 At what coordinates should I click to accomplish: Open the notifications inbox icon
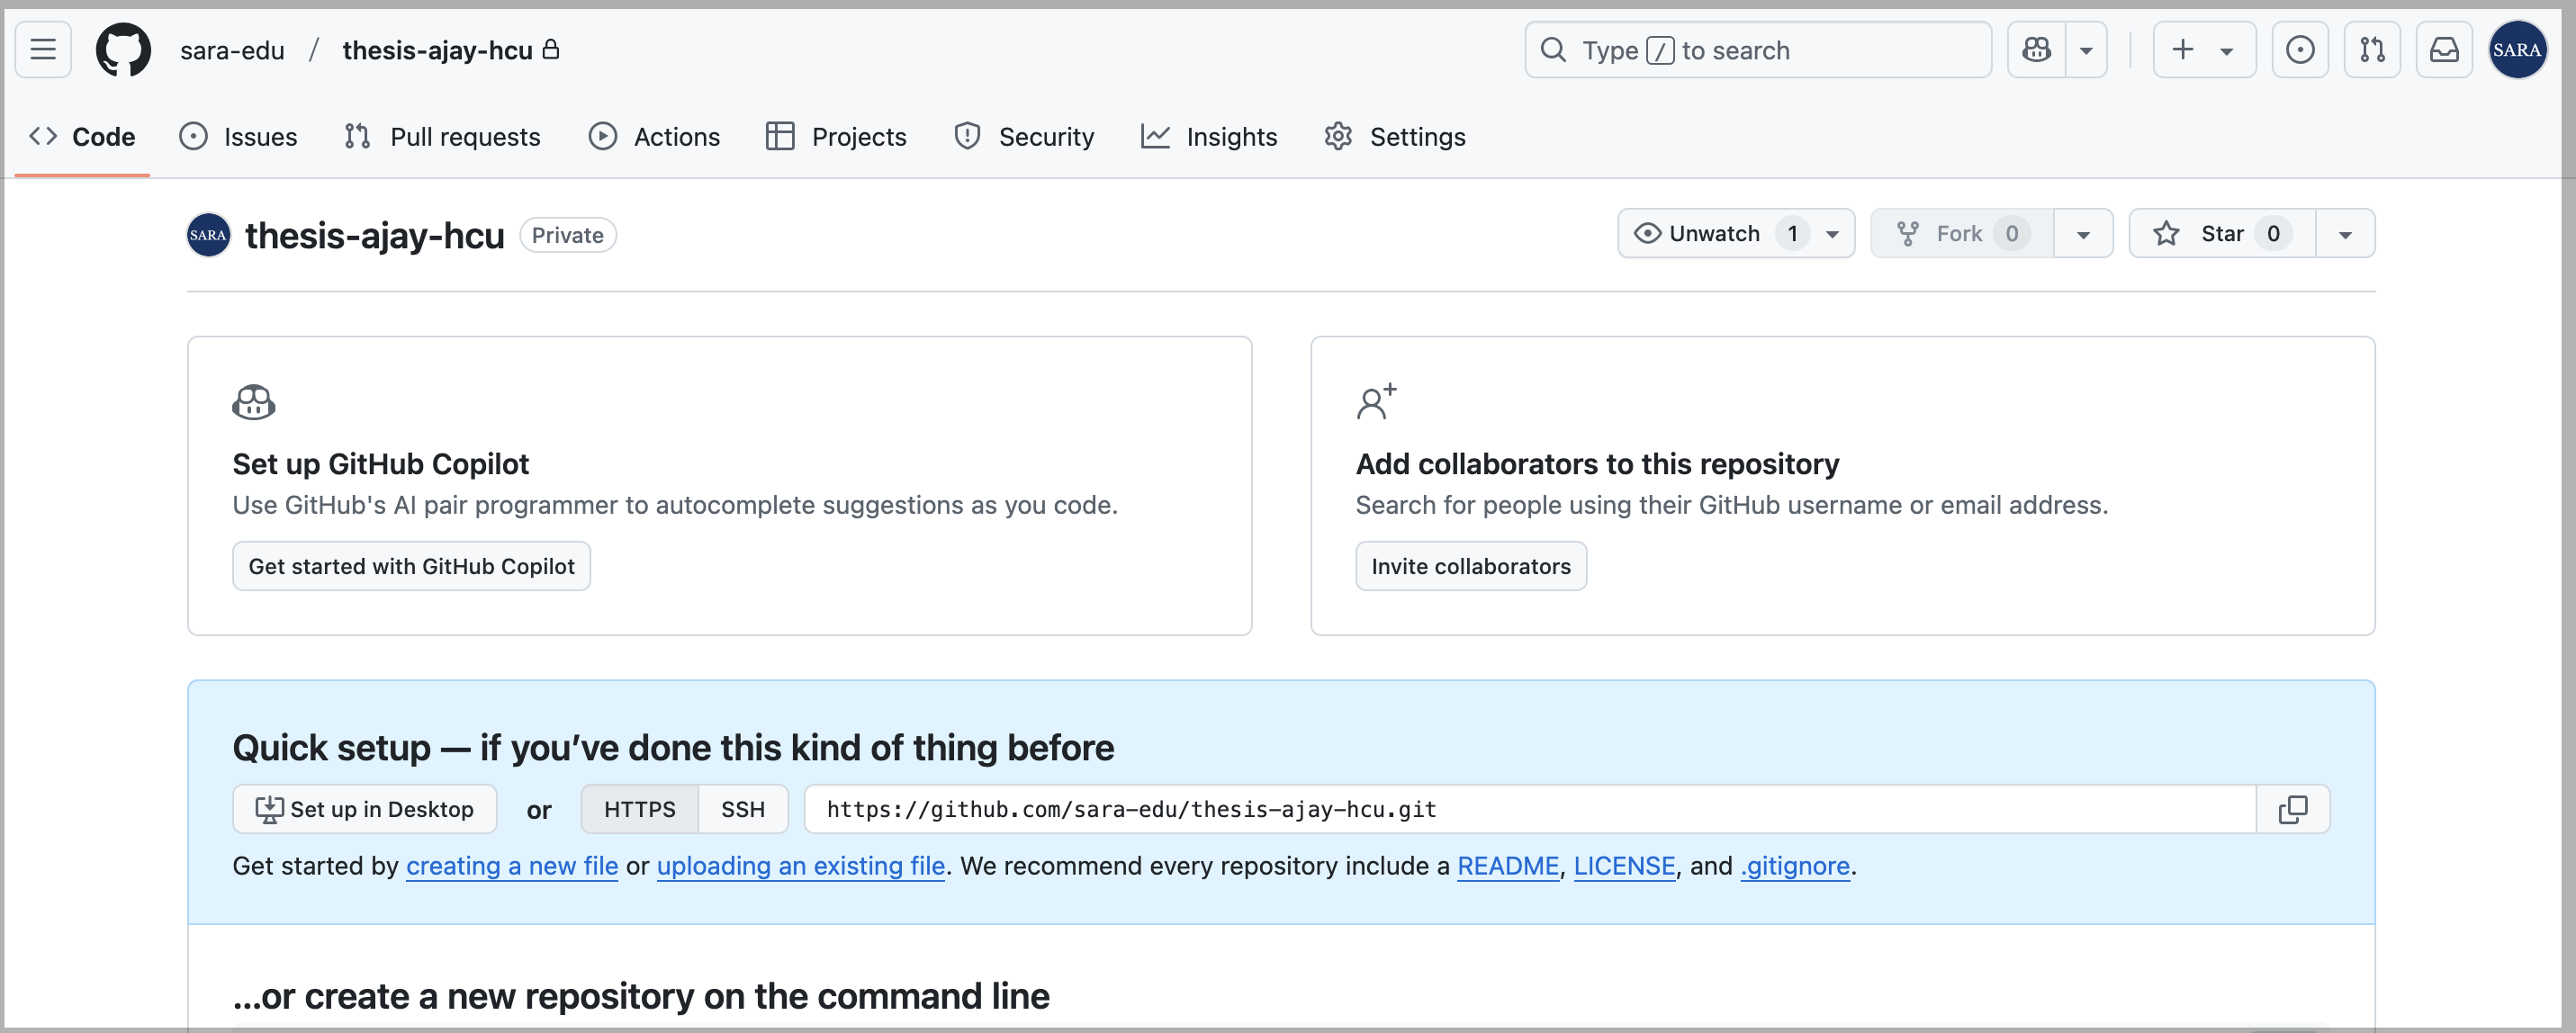[x=2443, y=49]
